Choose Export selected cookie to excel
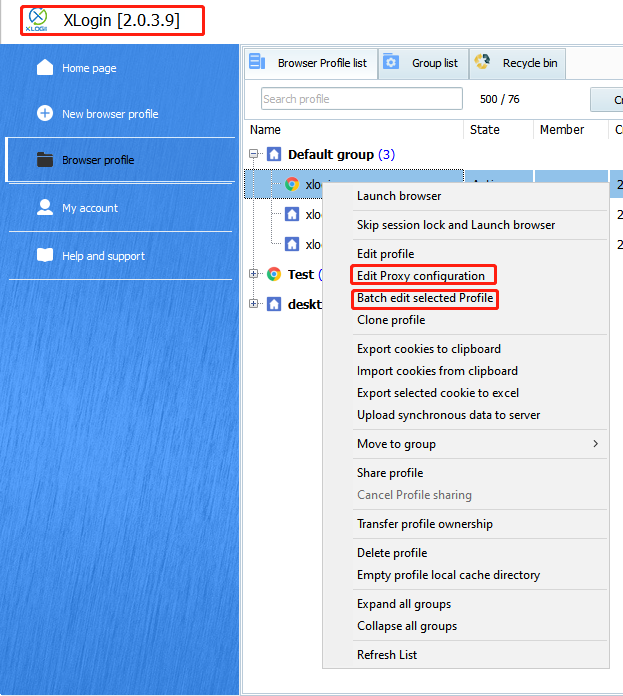The width and height of the screenshot is (623, 696). click(x=438, y=393)
